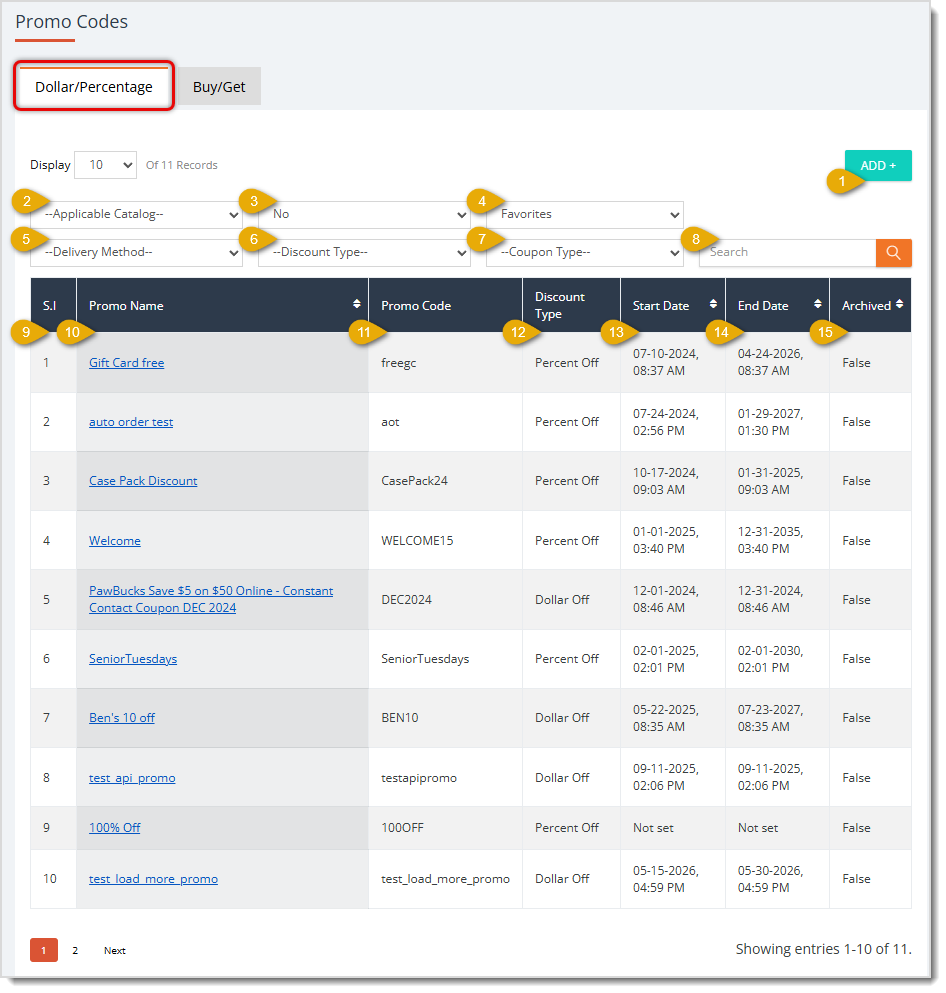Open the Favorites dropdown
This screenshot has height=993, width=946.
pos(584,215)
